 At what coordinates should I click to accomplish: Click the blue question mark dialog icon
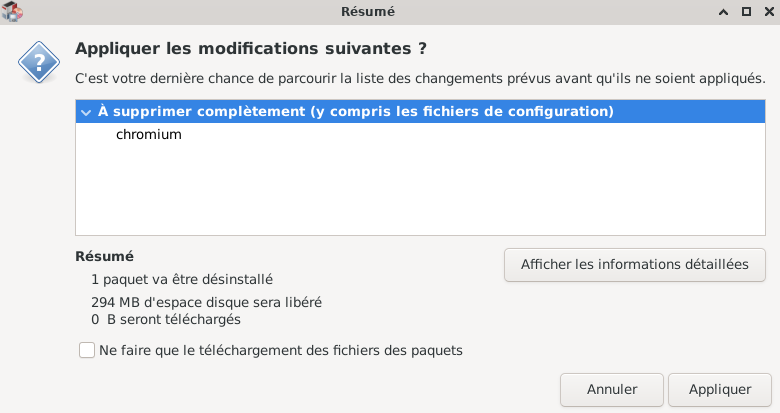39,65
